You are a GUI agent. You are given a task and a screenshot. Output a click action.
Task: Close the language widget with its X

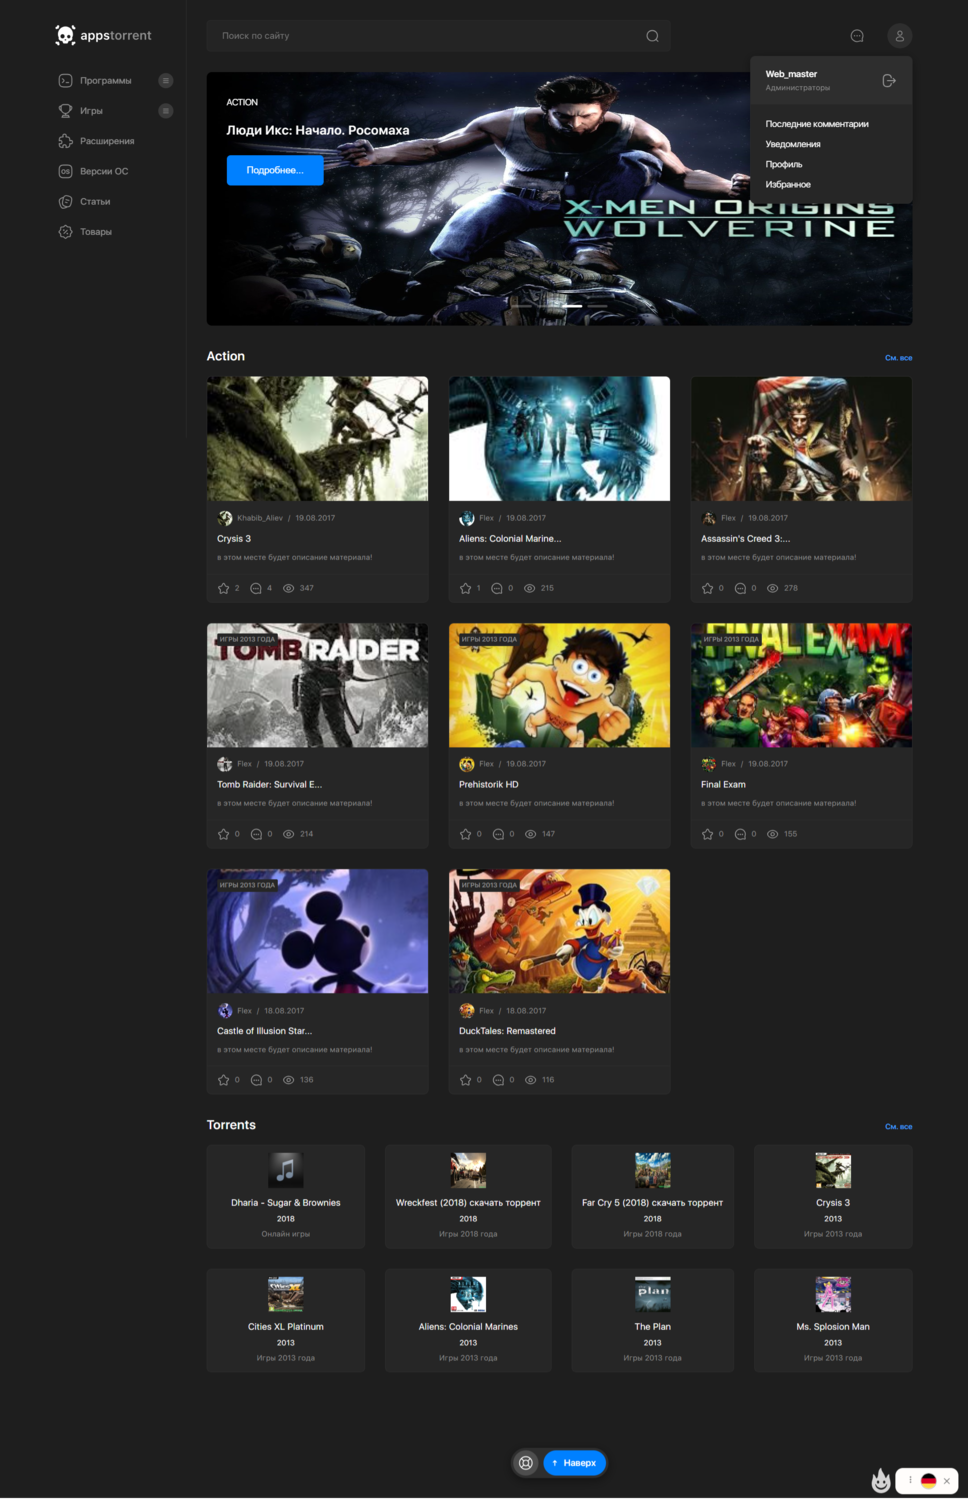[x=947, y=1481]
